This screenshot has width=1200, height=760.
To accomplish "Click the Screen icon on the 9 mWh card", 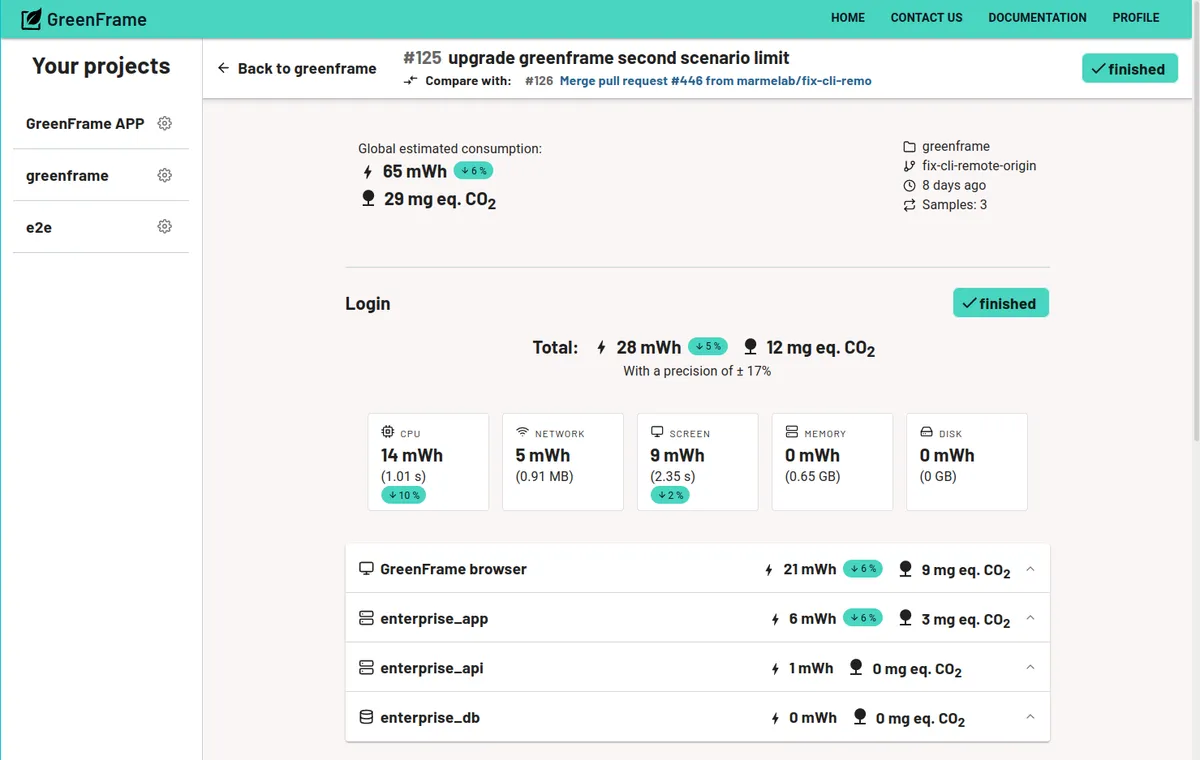I will [658, 432].
